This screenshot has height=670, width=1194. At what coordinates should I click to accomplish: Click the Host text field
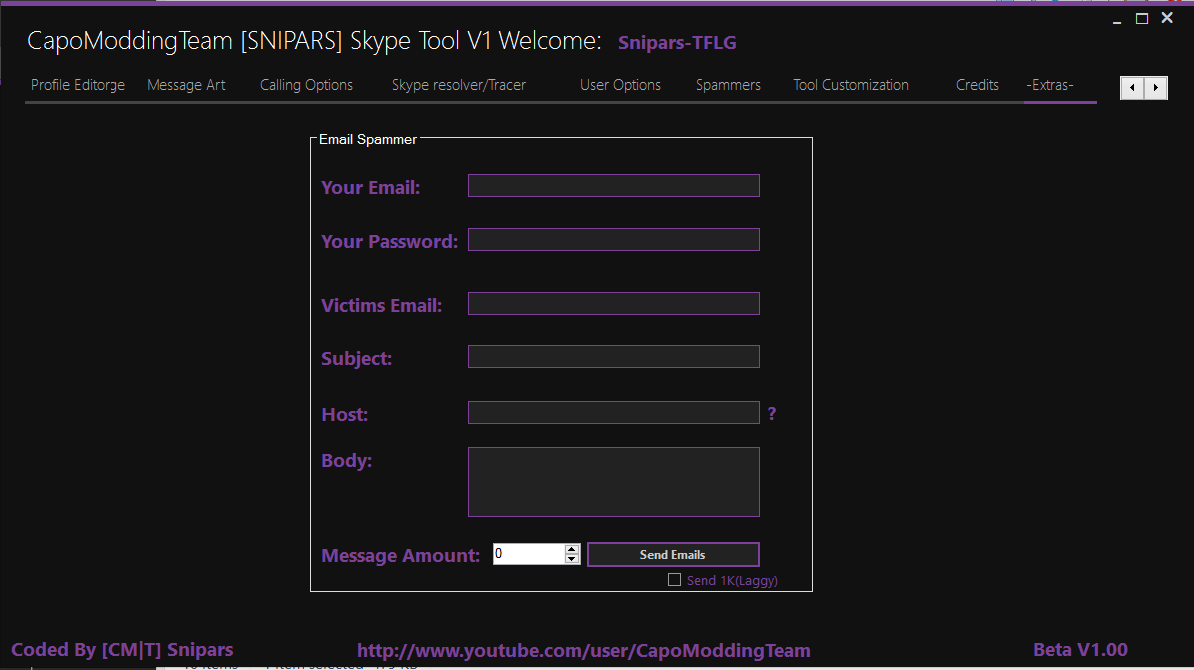tap(614, 413)
